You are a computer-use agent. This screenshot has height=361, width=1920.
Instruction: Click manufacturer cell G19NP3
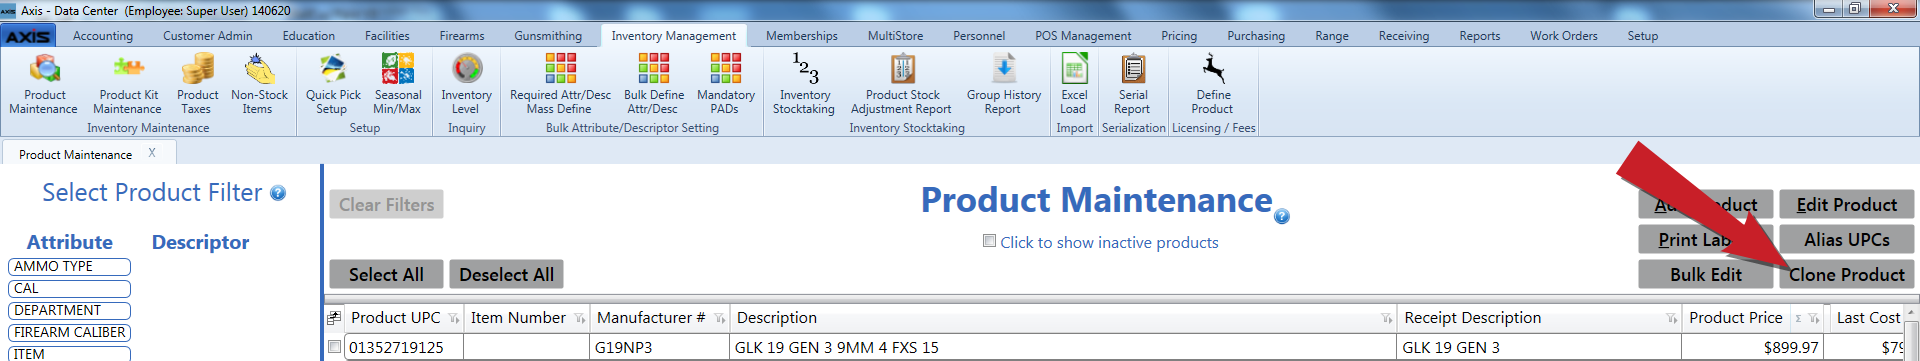pyautogui.click(x=660, y=347)
